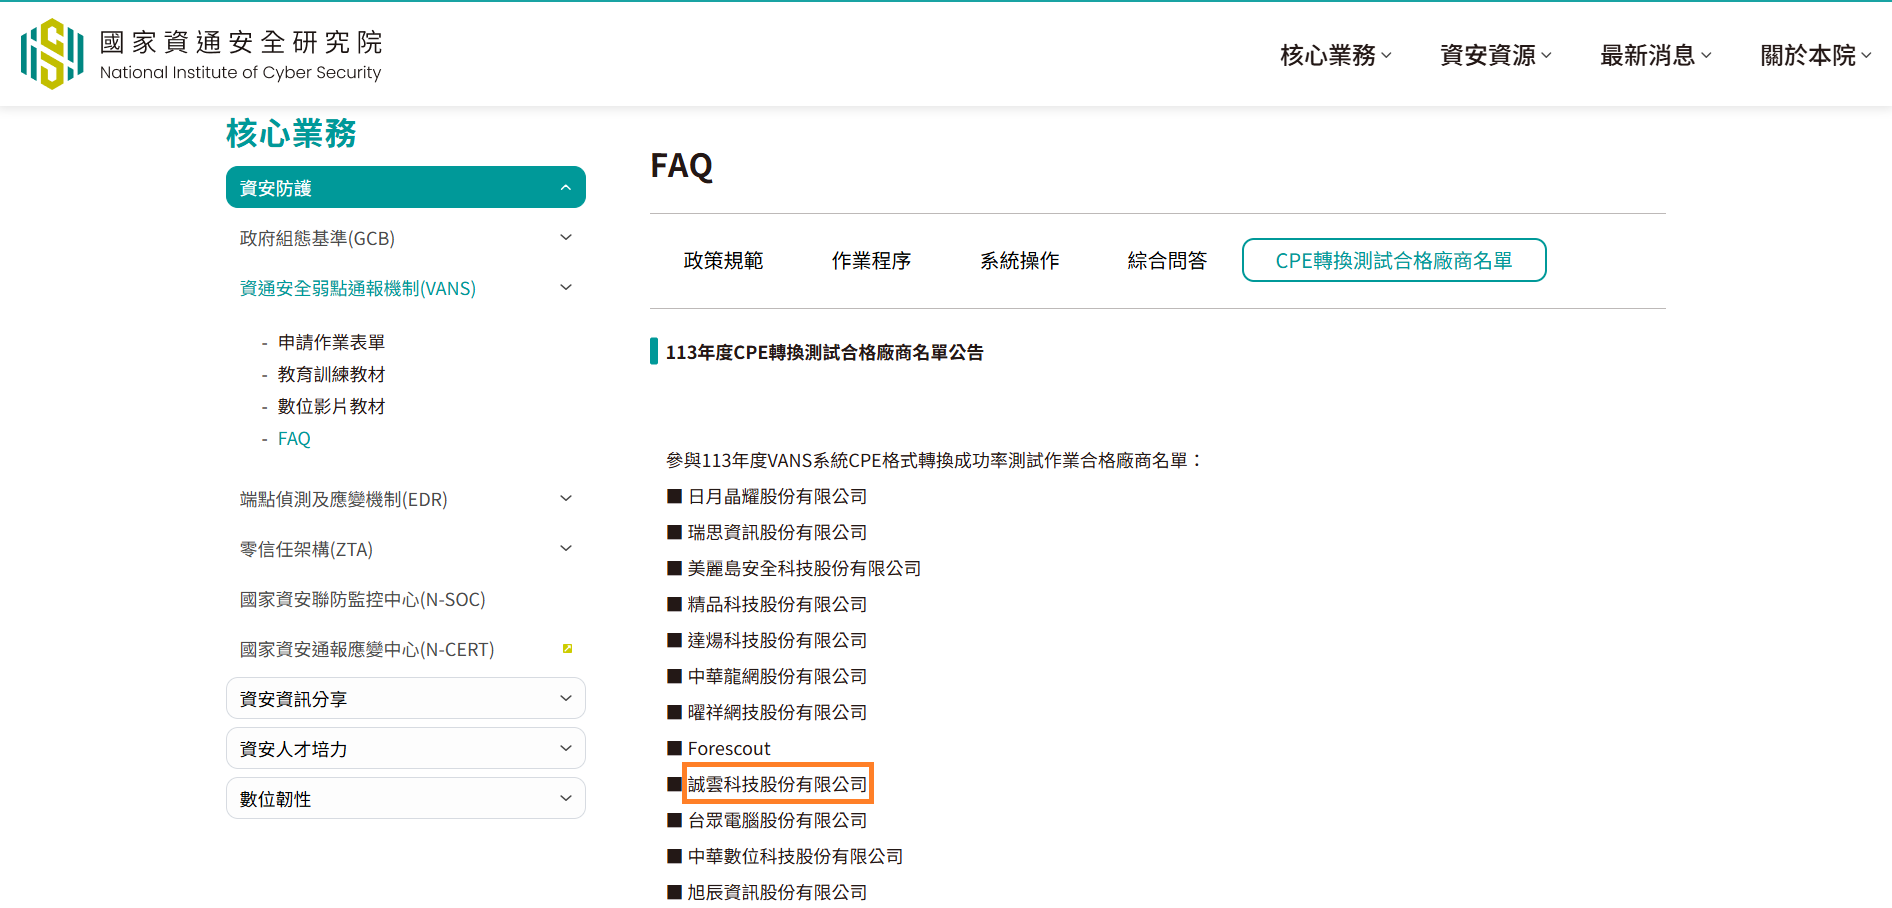Collapse the 資通安全弱點通報機制(VANS) chevron
Viewport: 1892px width, 908px height.
[x=566, y=287]
